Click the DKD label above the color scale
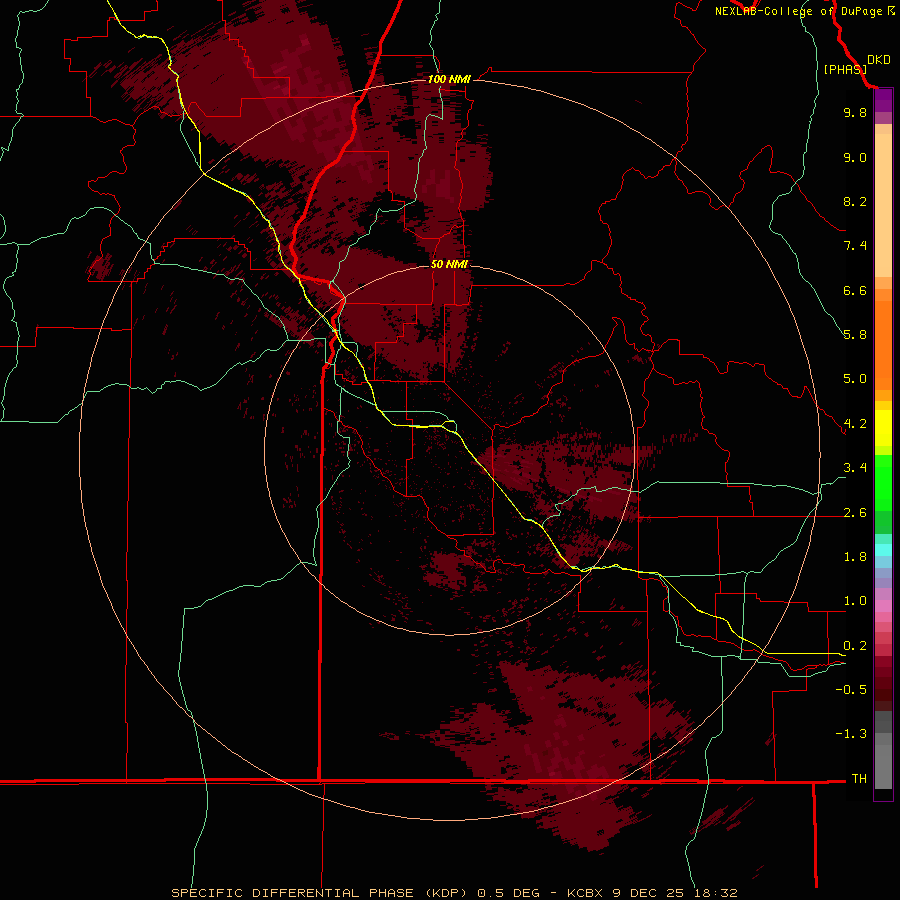This screenshot has height=900, width=900. coord(878,60)
